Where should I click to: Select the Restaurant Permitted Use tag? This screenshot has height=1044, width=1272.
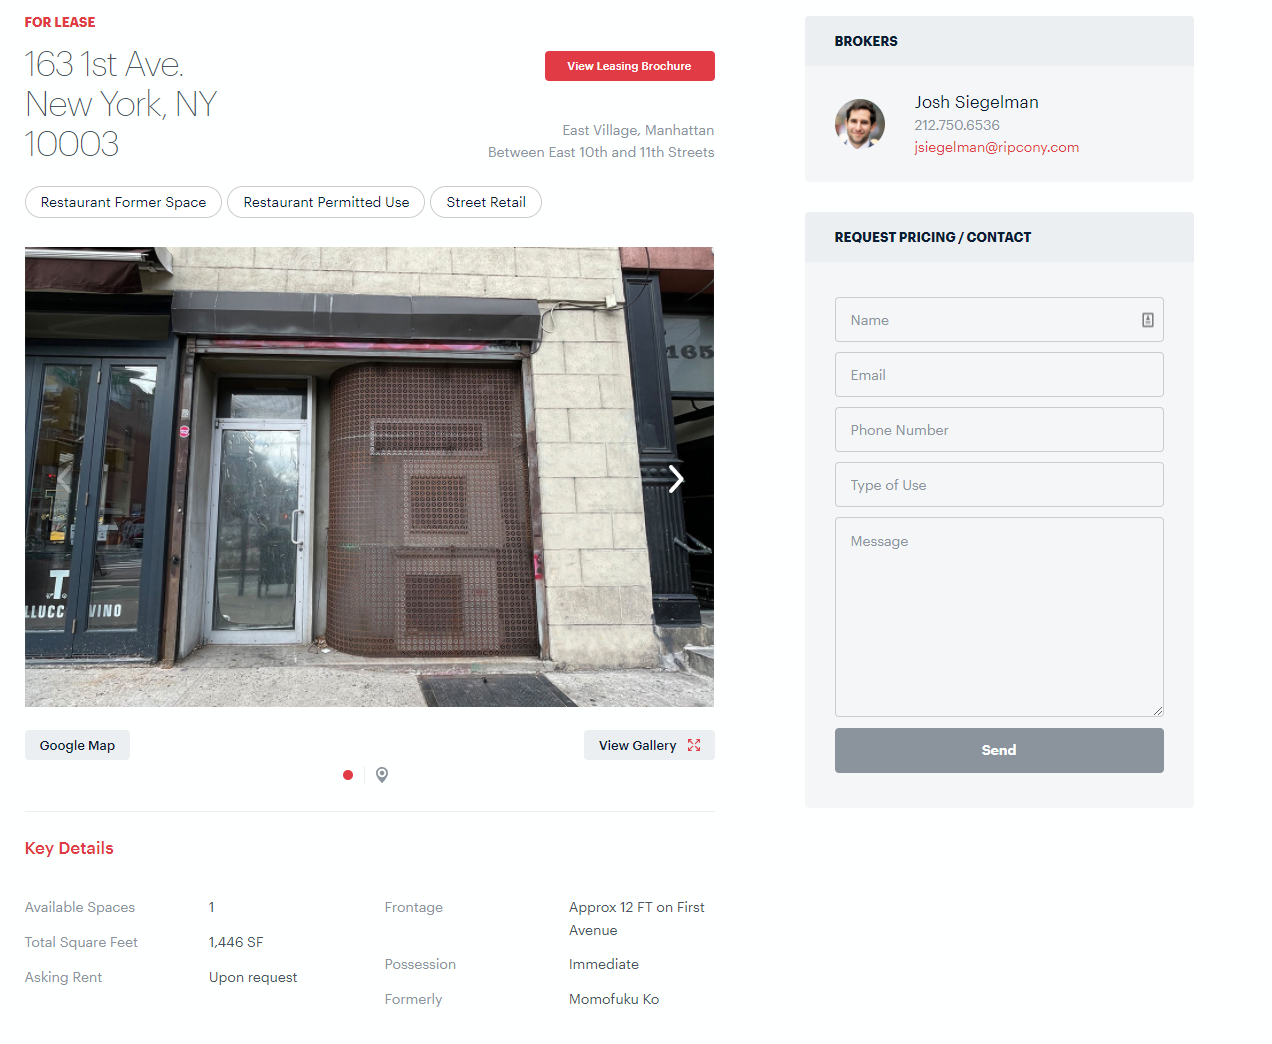[x=326, y=202]
